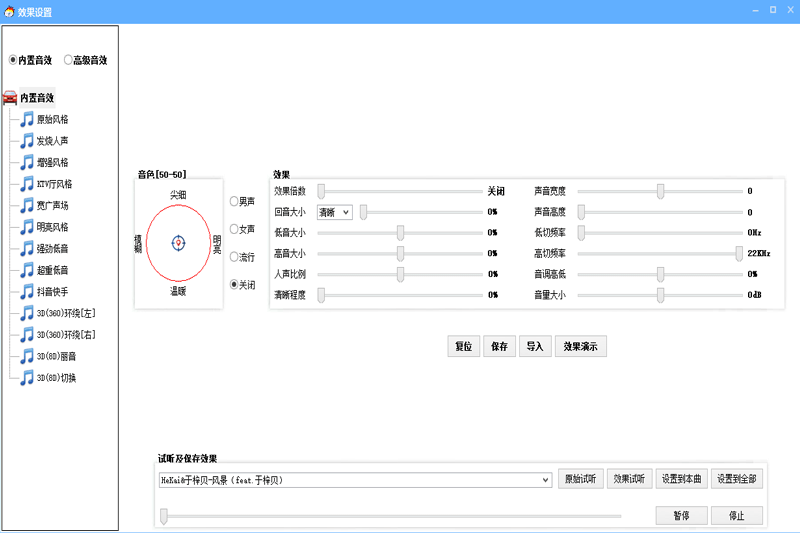Select the 明亮风格 tree entry
Image resolution: width=800 pixels, height=533 pixels.
pos(52,227)
